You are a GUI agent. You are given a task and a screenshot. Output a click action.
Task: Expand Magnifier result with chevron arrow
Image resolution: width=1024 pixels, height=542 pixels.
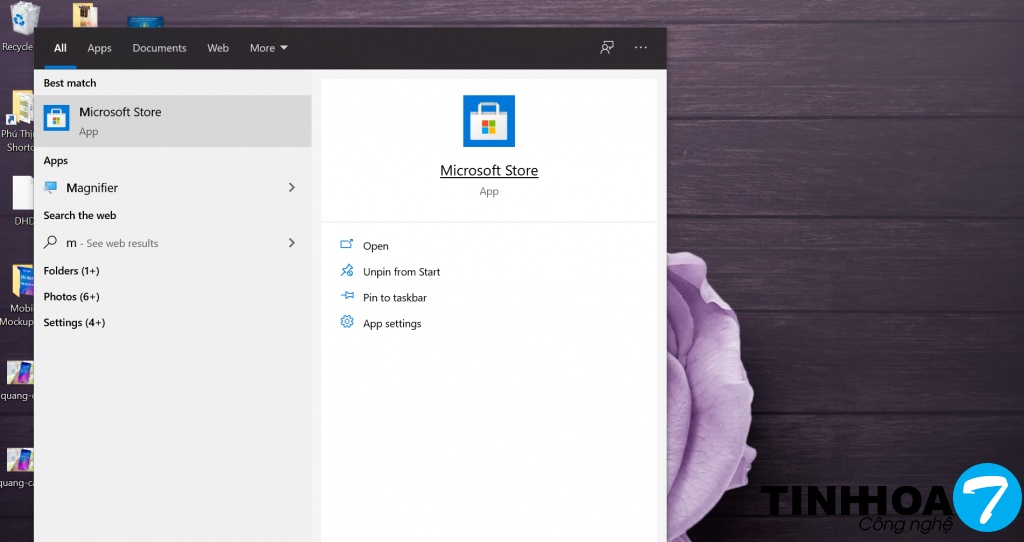[x=291, y=188]
